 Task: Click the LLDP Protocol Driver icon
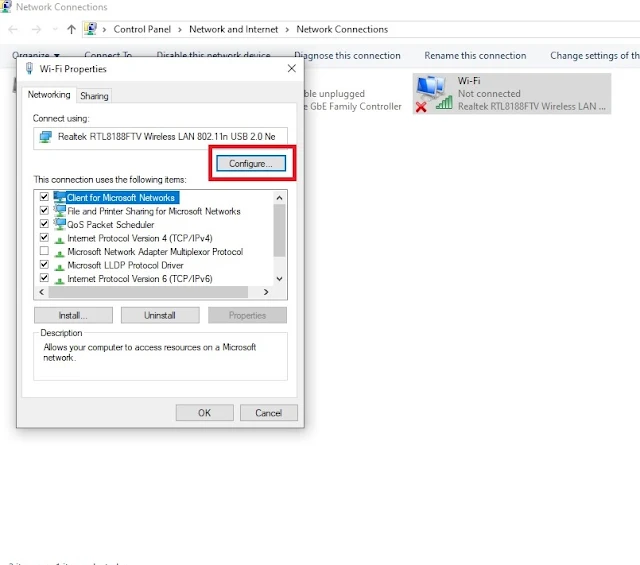[x=60, y=267]
